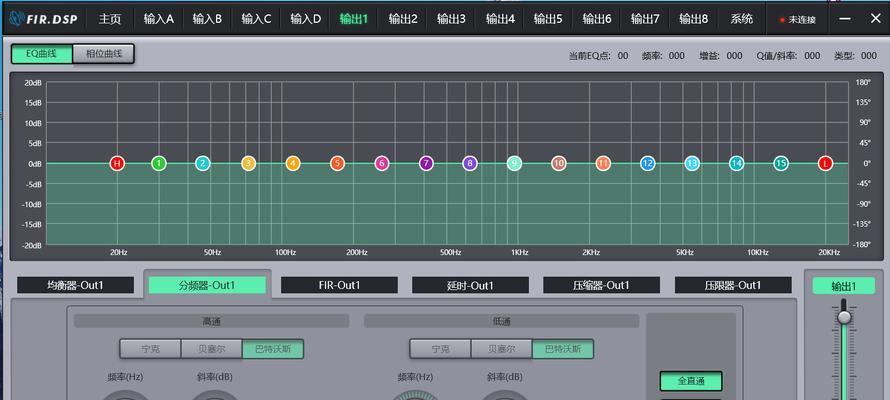
Task: Close the FIR.DSP window
Action: [x=875, y=18]
